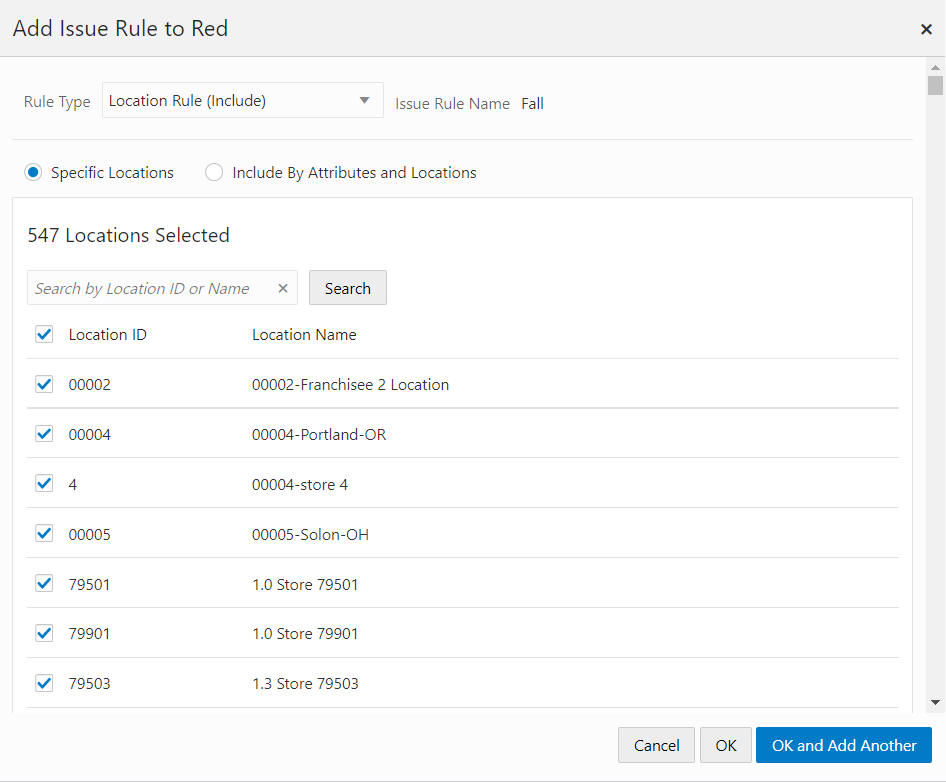Click the scrollbar down arrow

pyautogui.click(x=935, y=702)
